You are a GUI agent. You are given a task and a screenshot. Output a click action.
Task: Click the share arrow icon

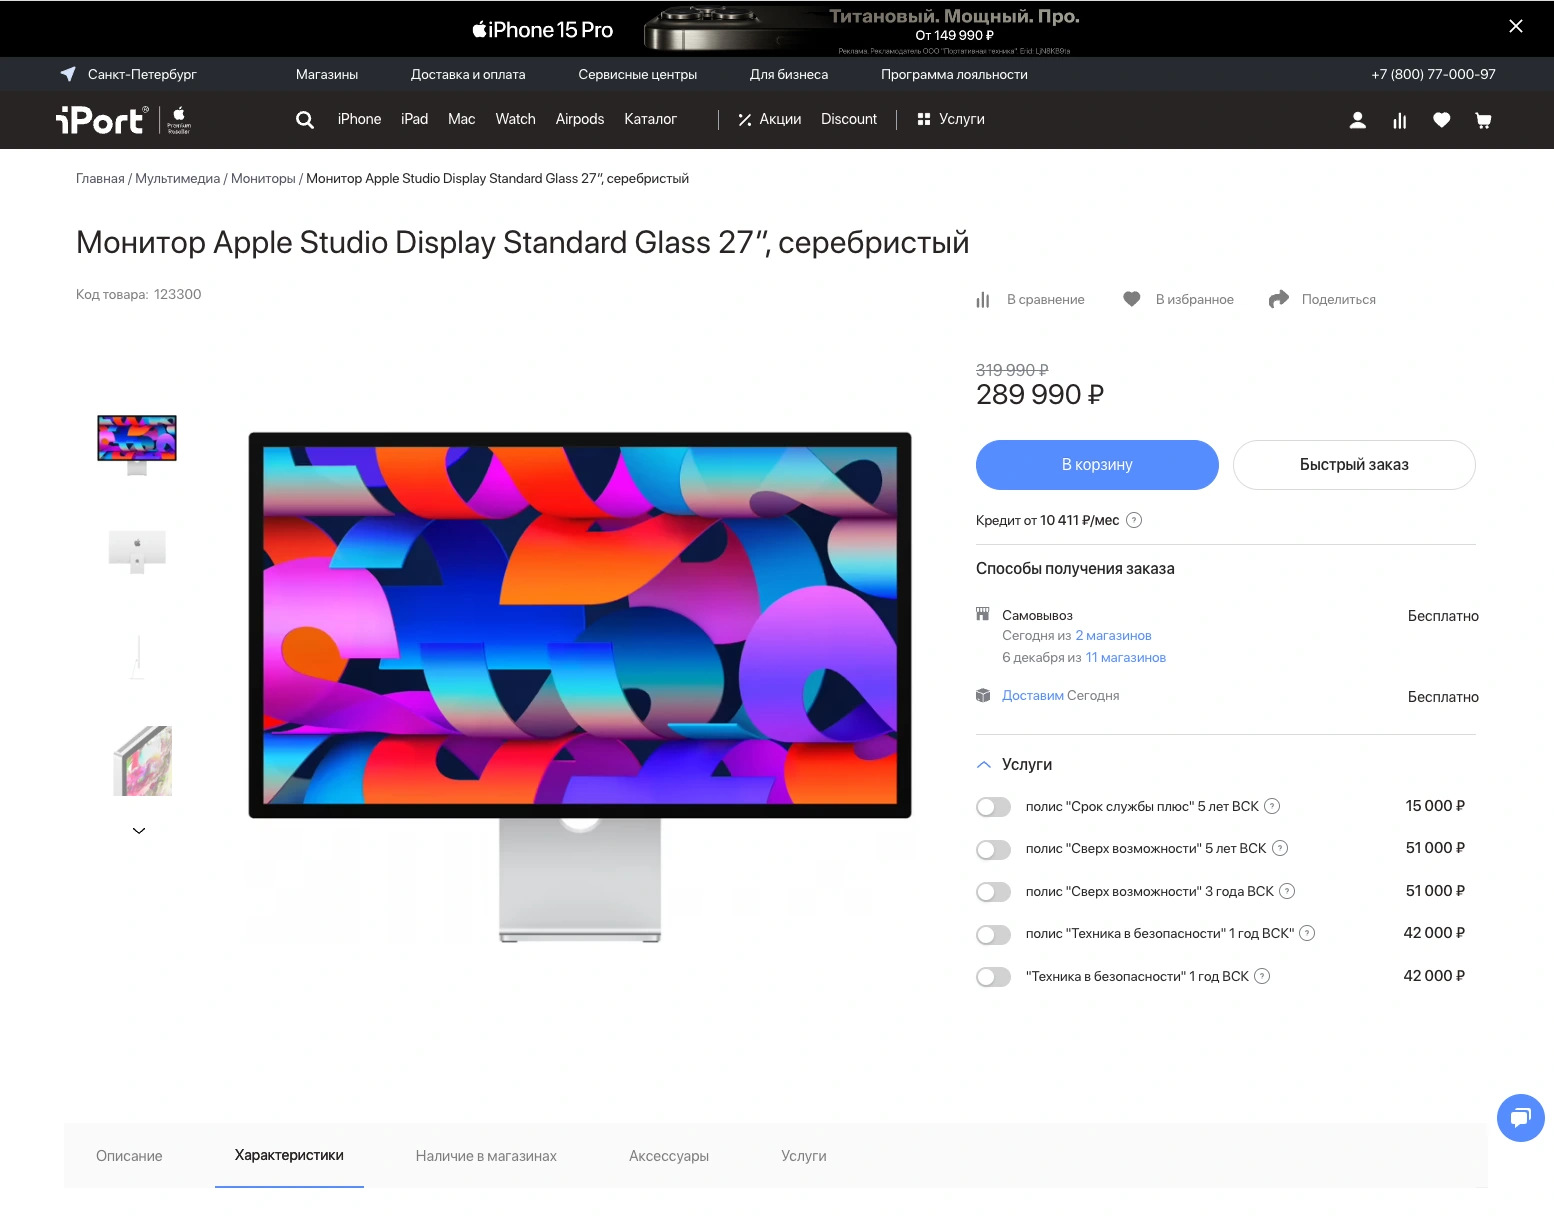pos(1278,299)
